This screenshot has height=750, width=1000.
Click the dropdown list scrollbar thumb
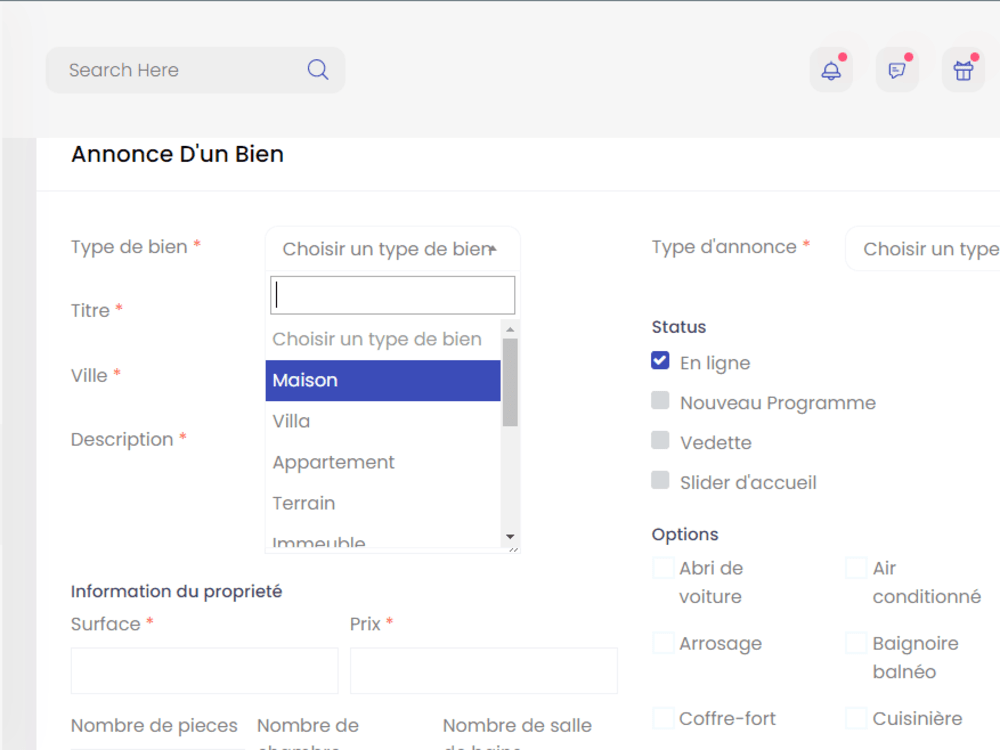click(x=510, y=382)
